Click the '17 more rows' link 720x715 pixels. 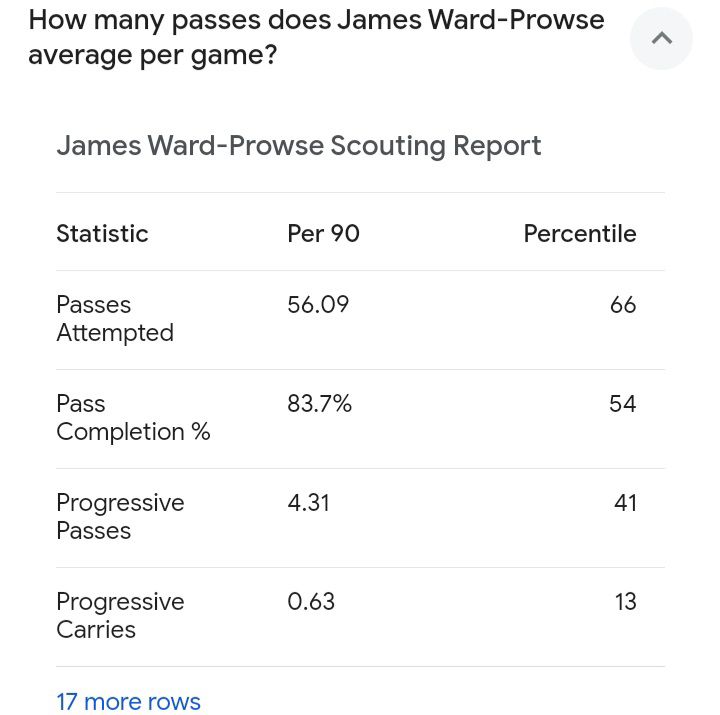pos(128,701)
